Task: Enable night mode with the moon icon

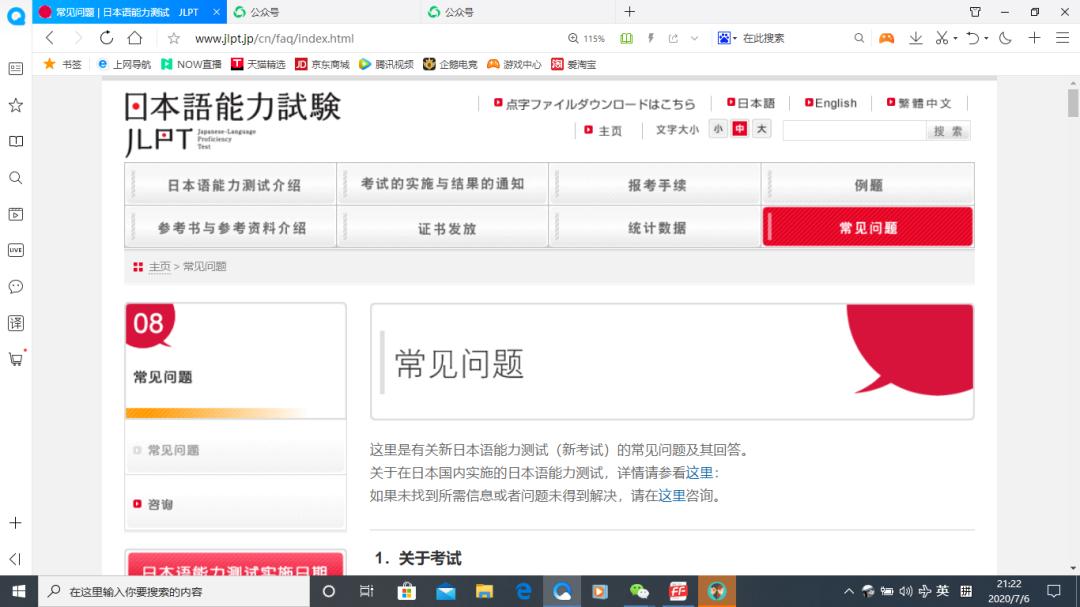Action: tap(1005, 37)
